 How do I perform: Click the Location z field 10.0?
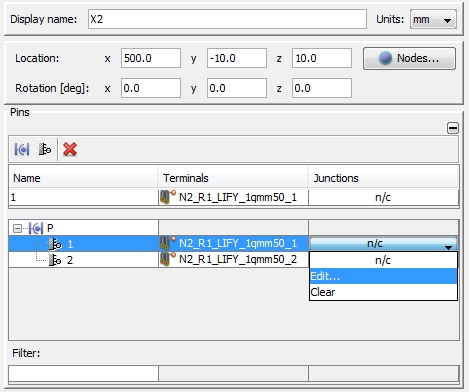(322, 58)
